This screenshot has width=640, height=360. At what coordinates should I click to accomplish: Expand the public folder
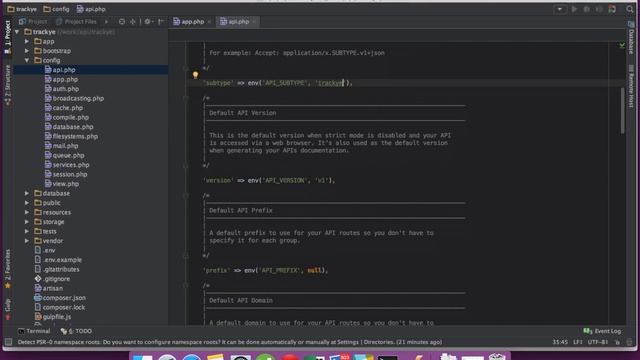tap(27, 203)
